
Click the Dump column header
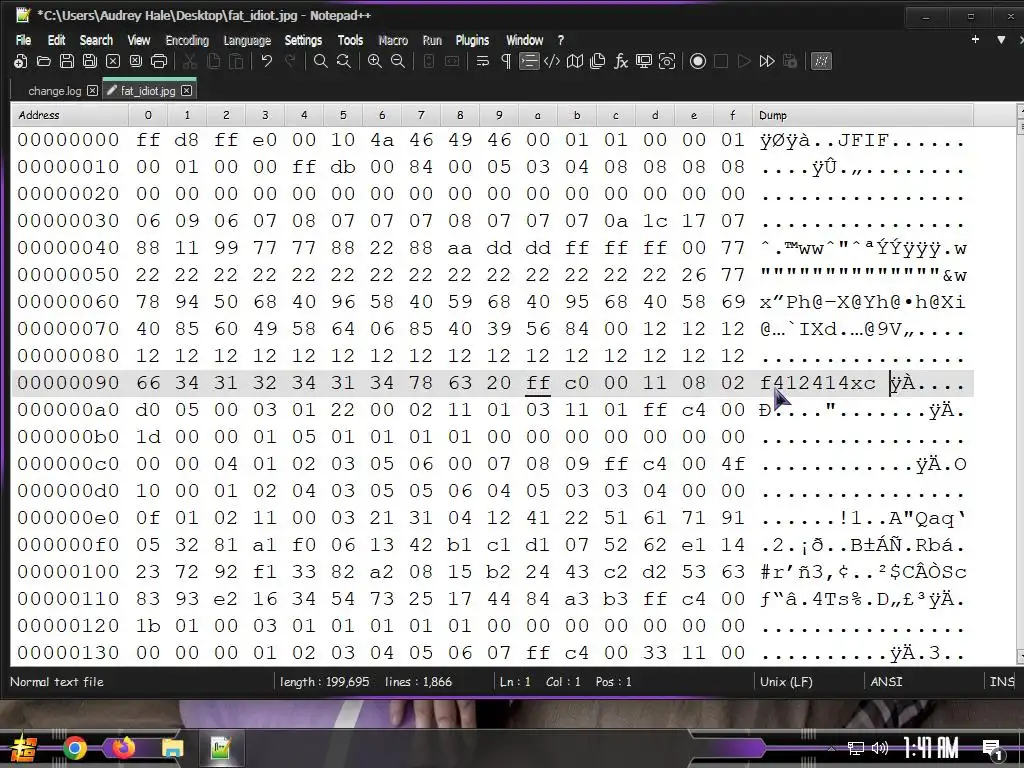[x=863, y=115]
